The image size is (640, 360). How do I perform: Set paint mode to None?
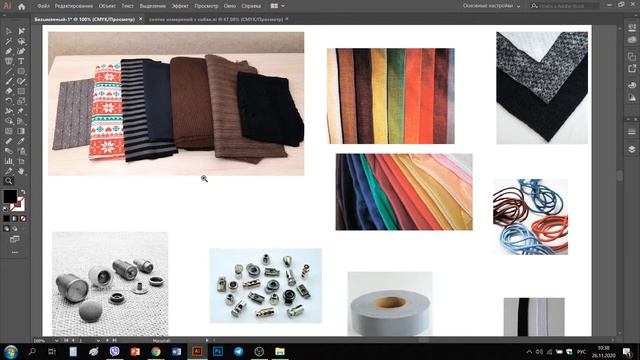pyautogui.click(x=23, y=219)
